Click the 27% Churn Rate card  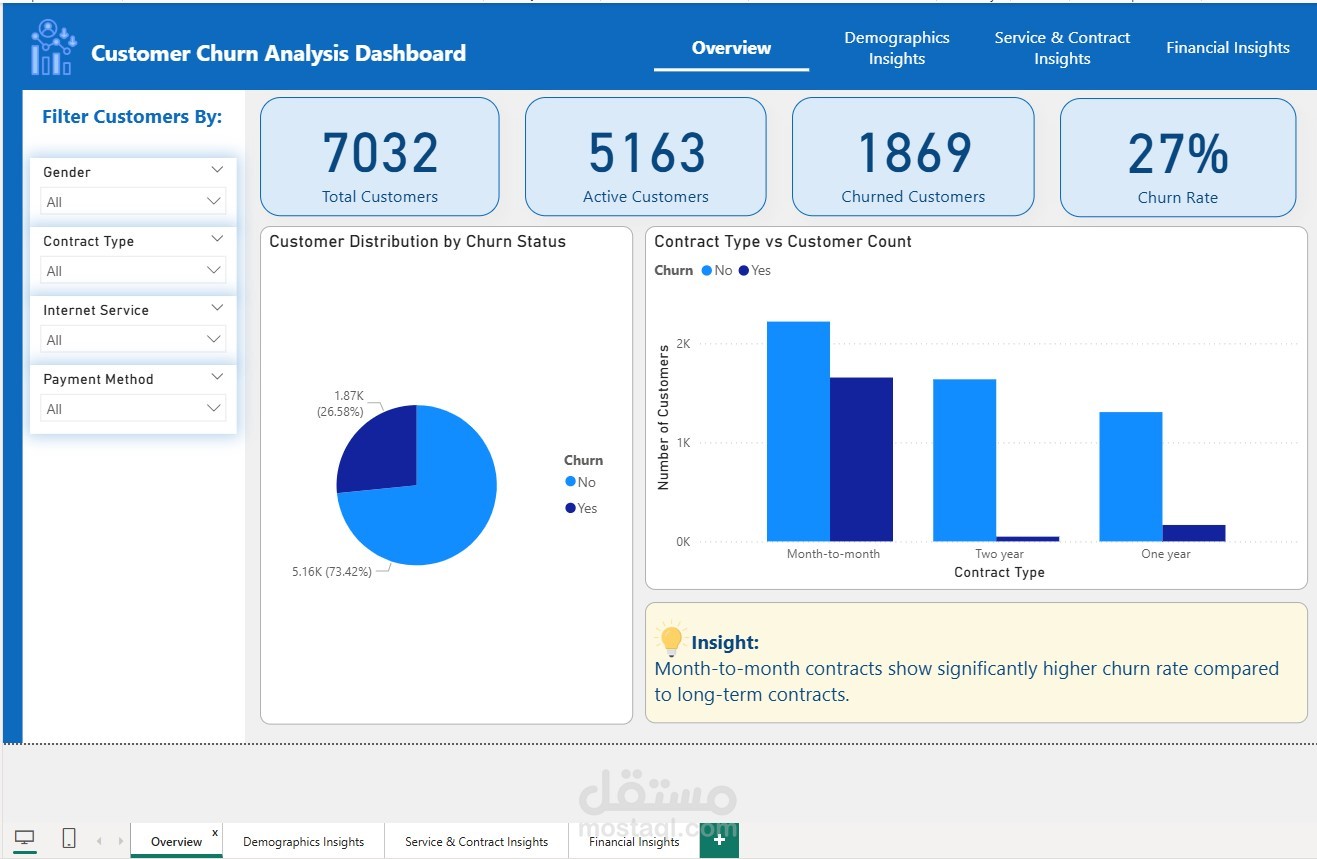(x=1178, y=157)
